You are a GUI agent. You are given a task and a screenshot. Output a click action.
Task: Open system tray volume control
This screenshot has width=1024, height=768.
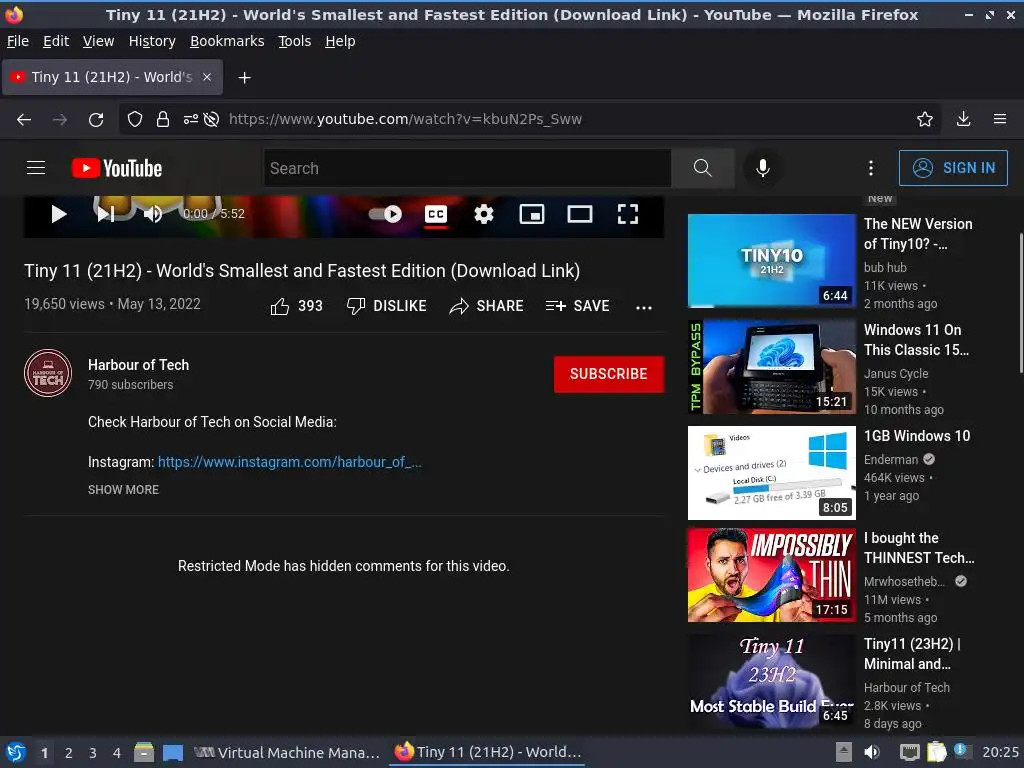[x=871, y=752]
